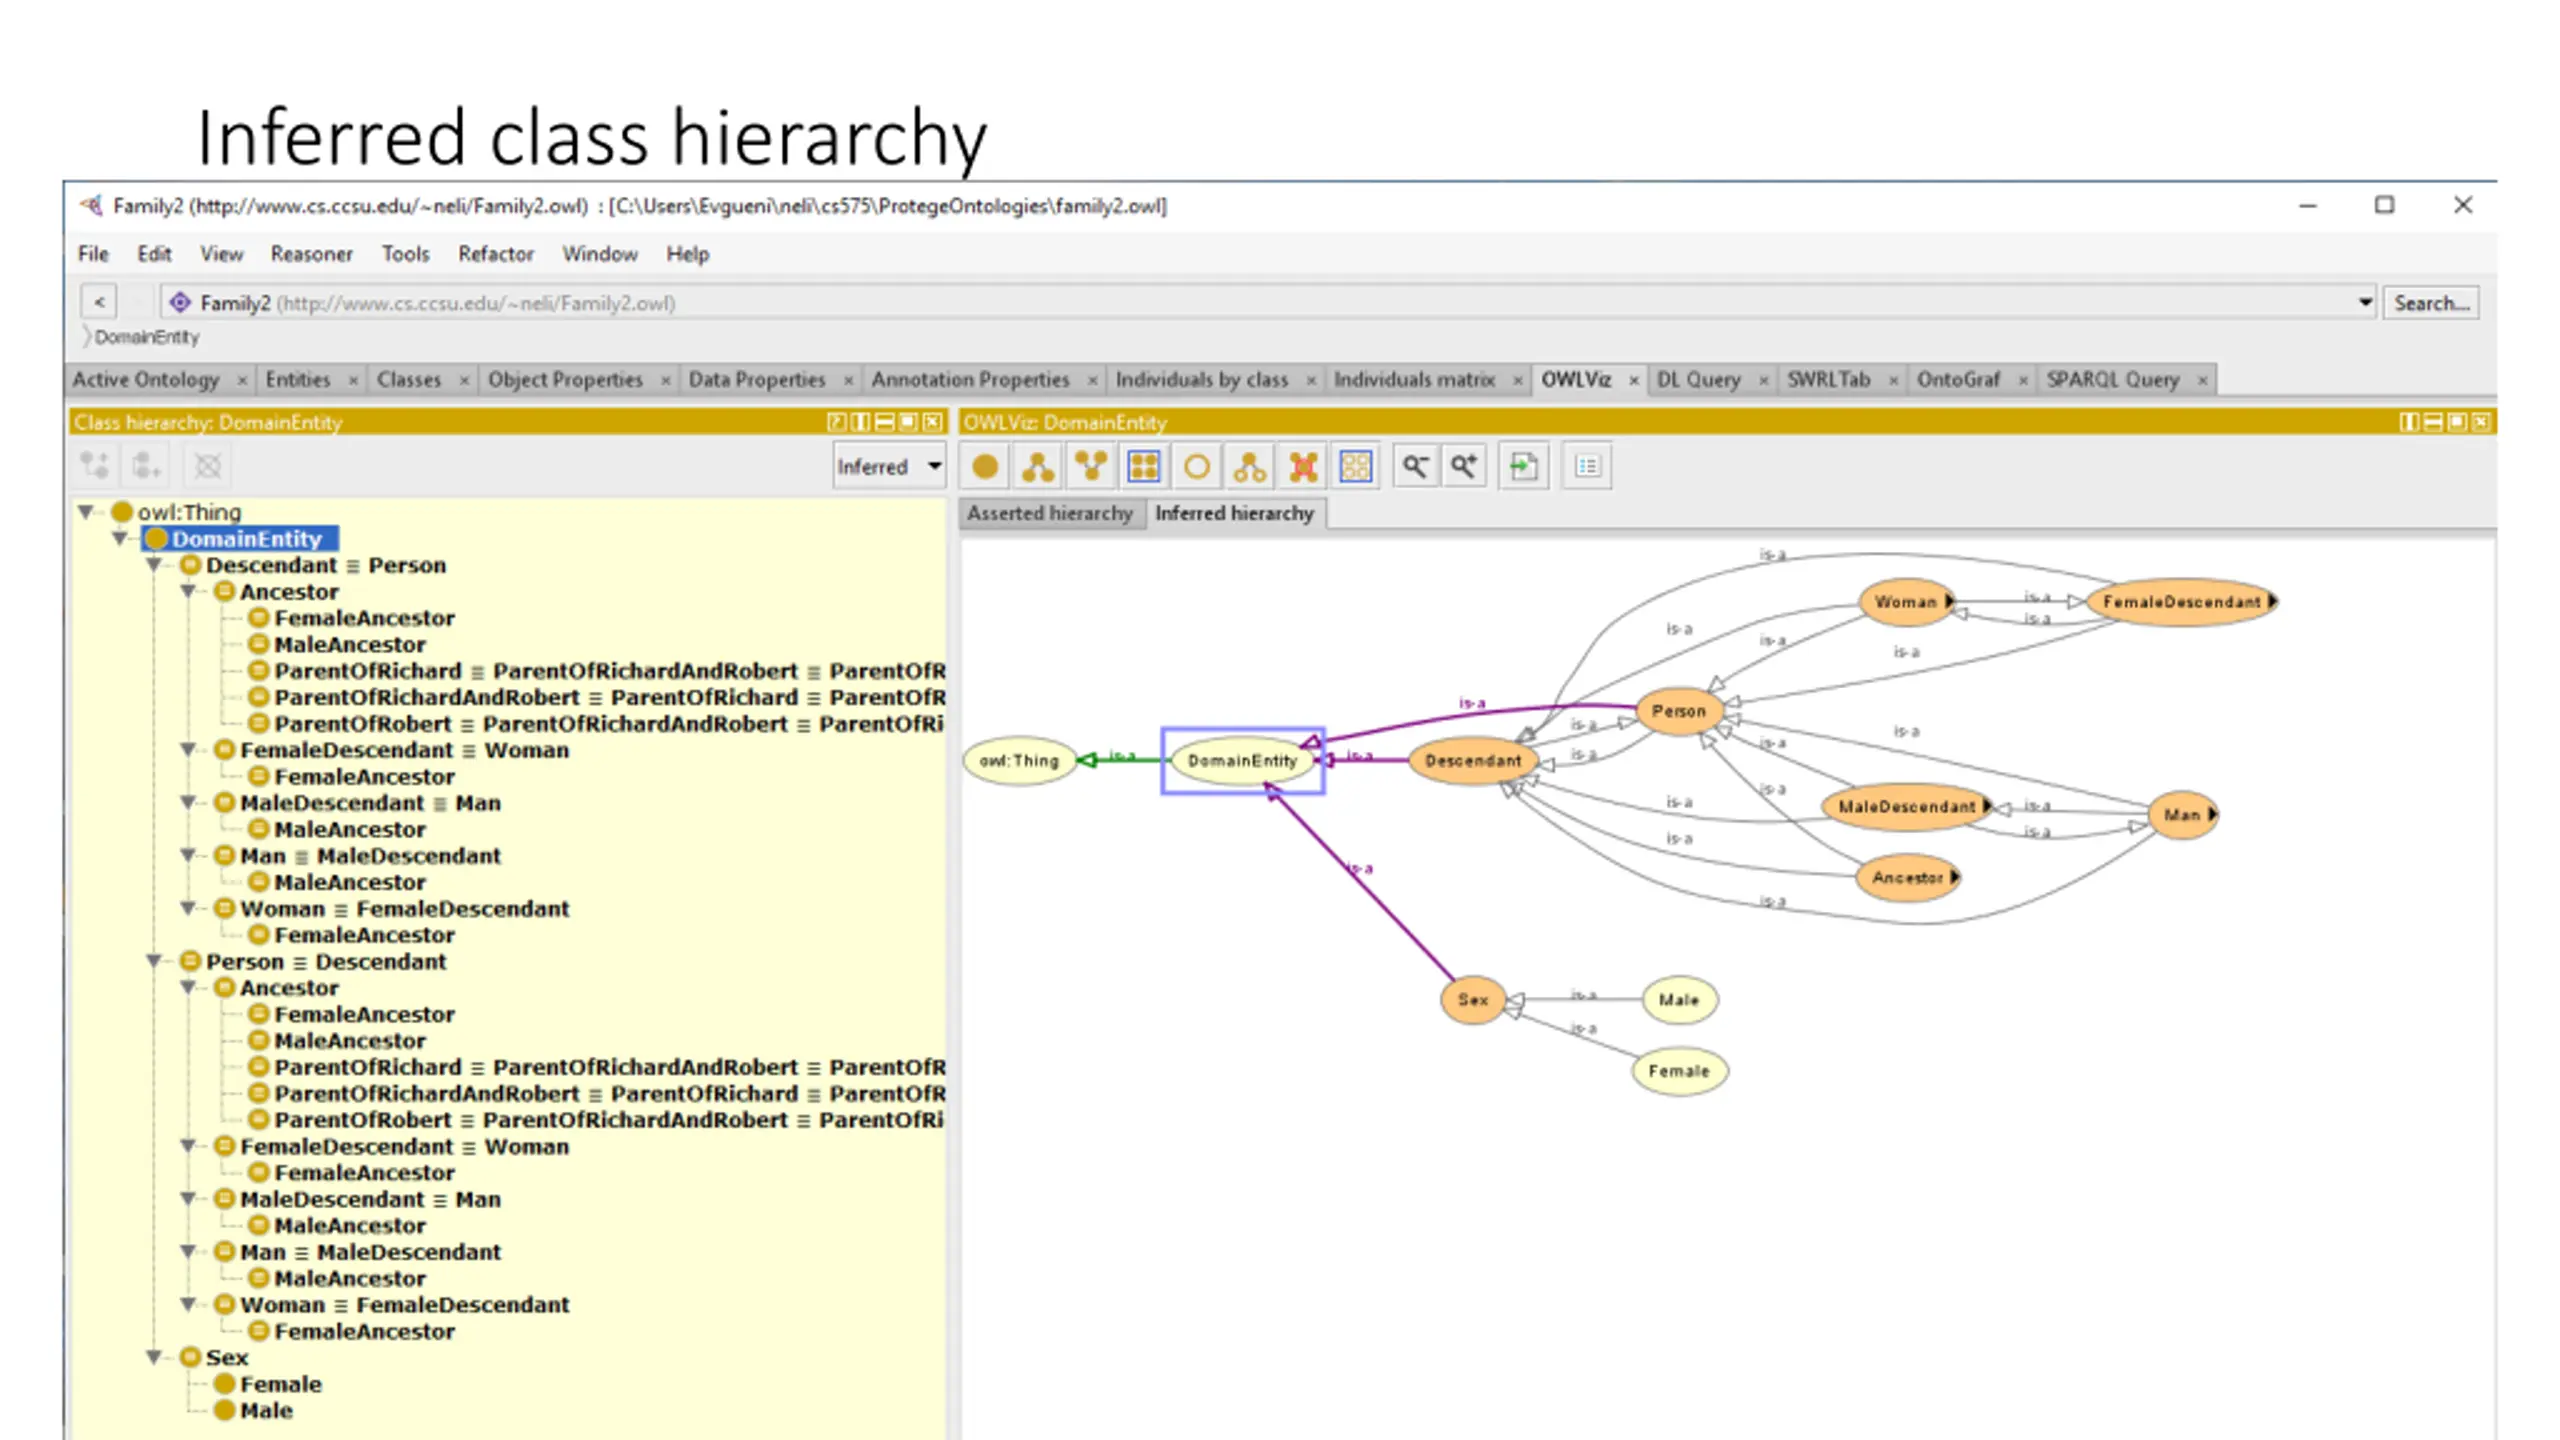Switch to the Entities tab
2560x1440 pixels.
tap(298, 380)
